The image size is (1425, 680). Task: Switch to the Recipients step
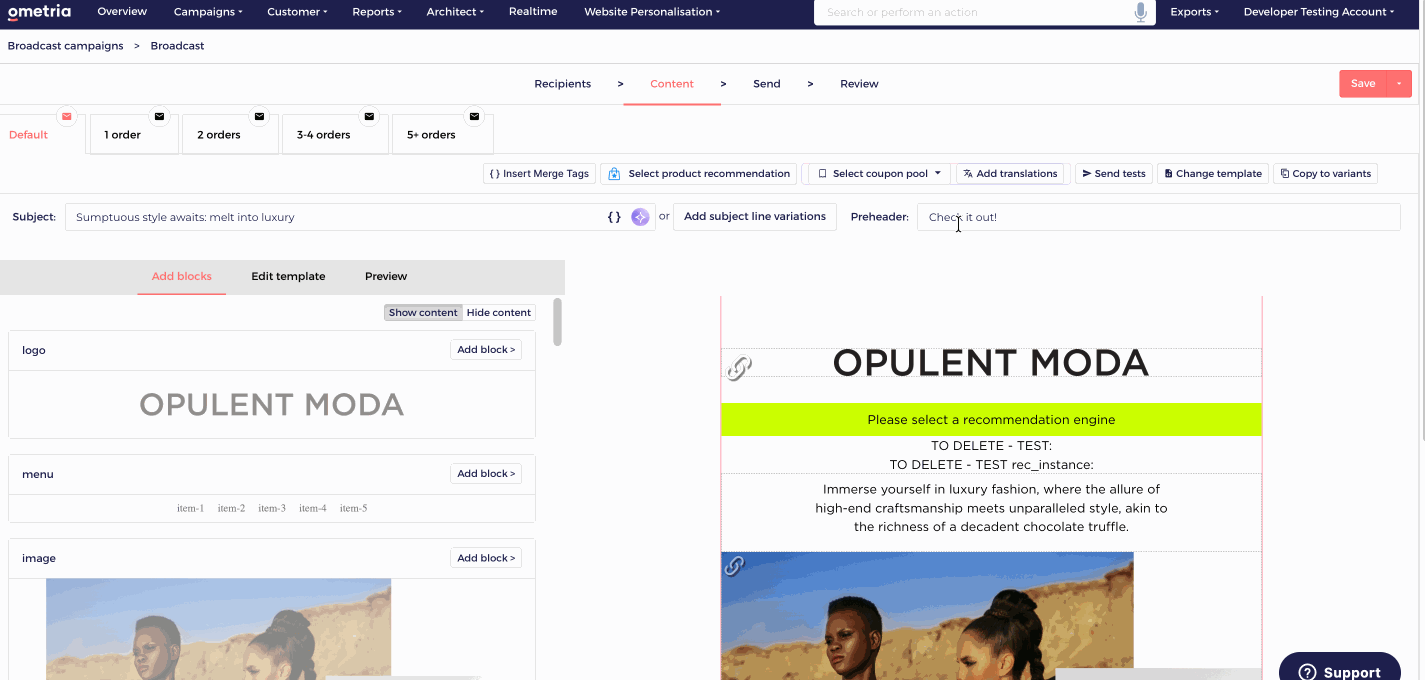coord(562,84)
